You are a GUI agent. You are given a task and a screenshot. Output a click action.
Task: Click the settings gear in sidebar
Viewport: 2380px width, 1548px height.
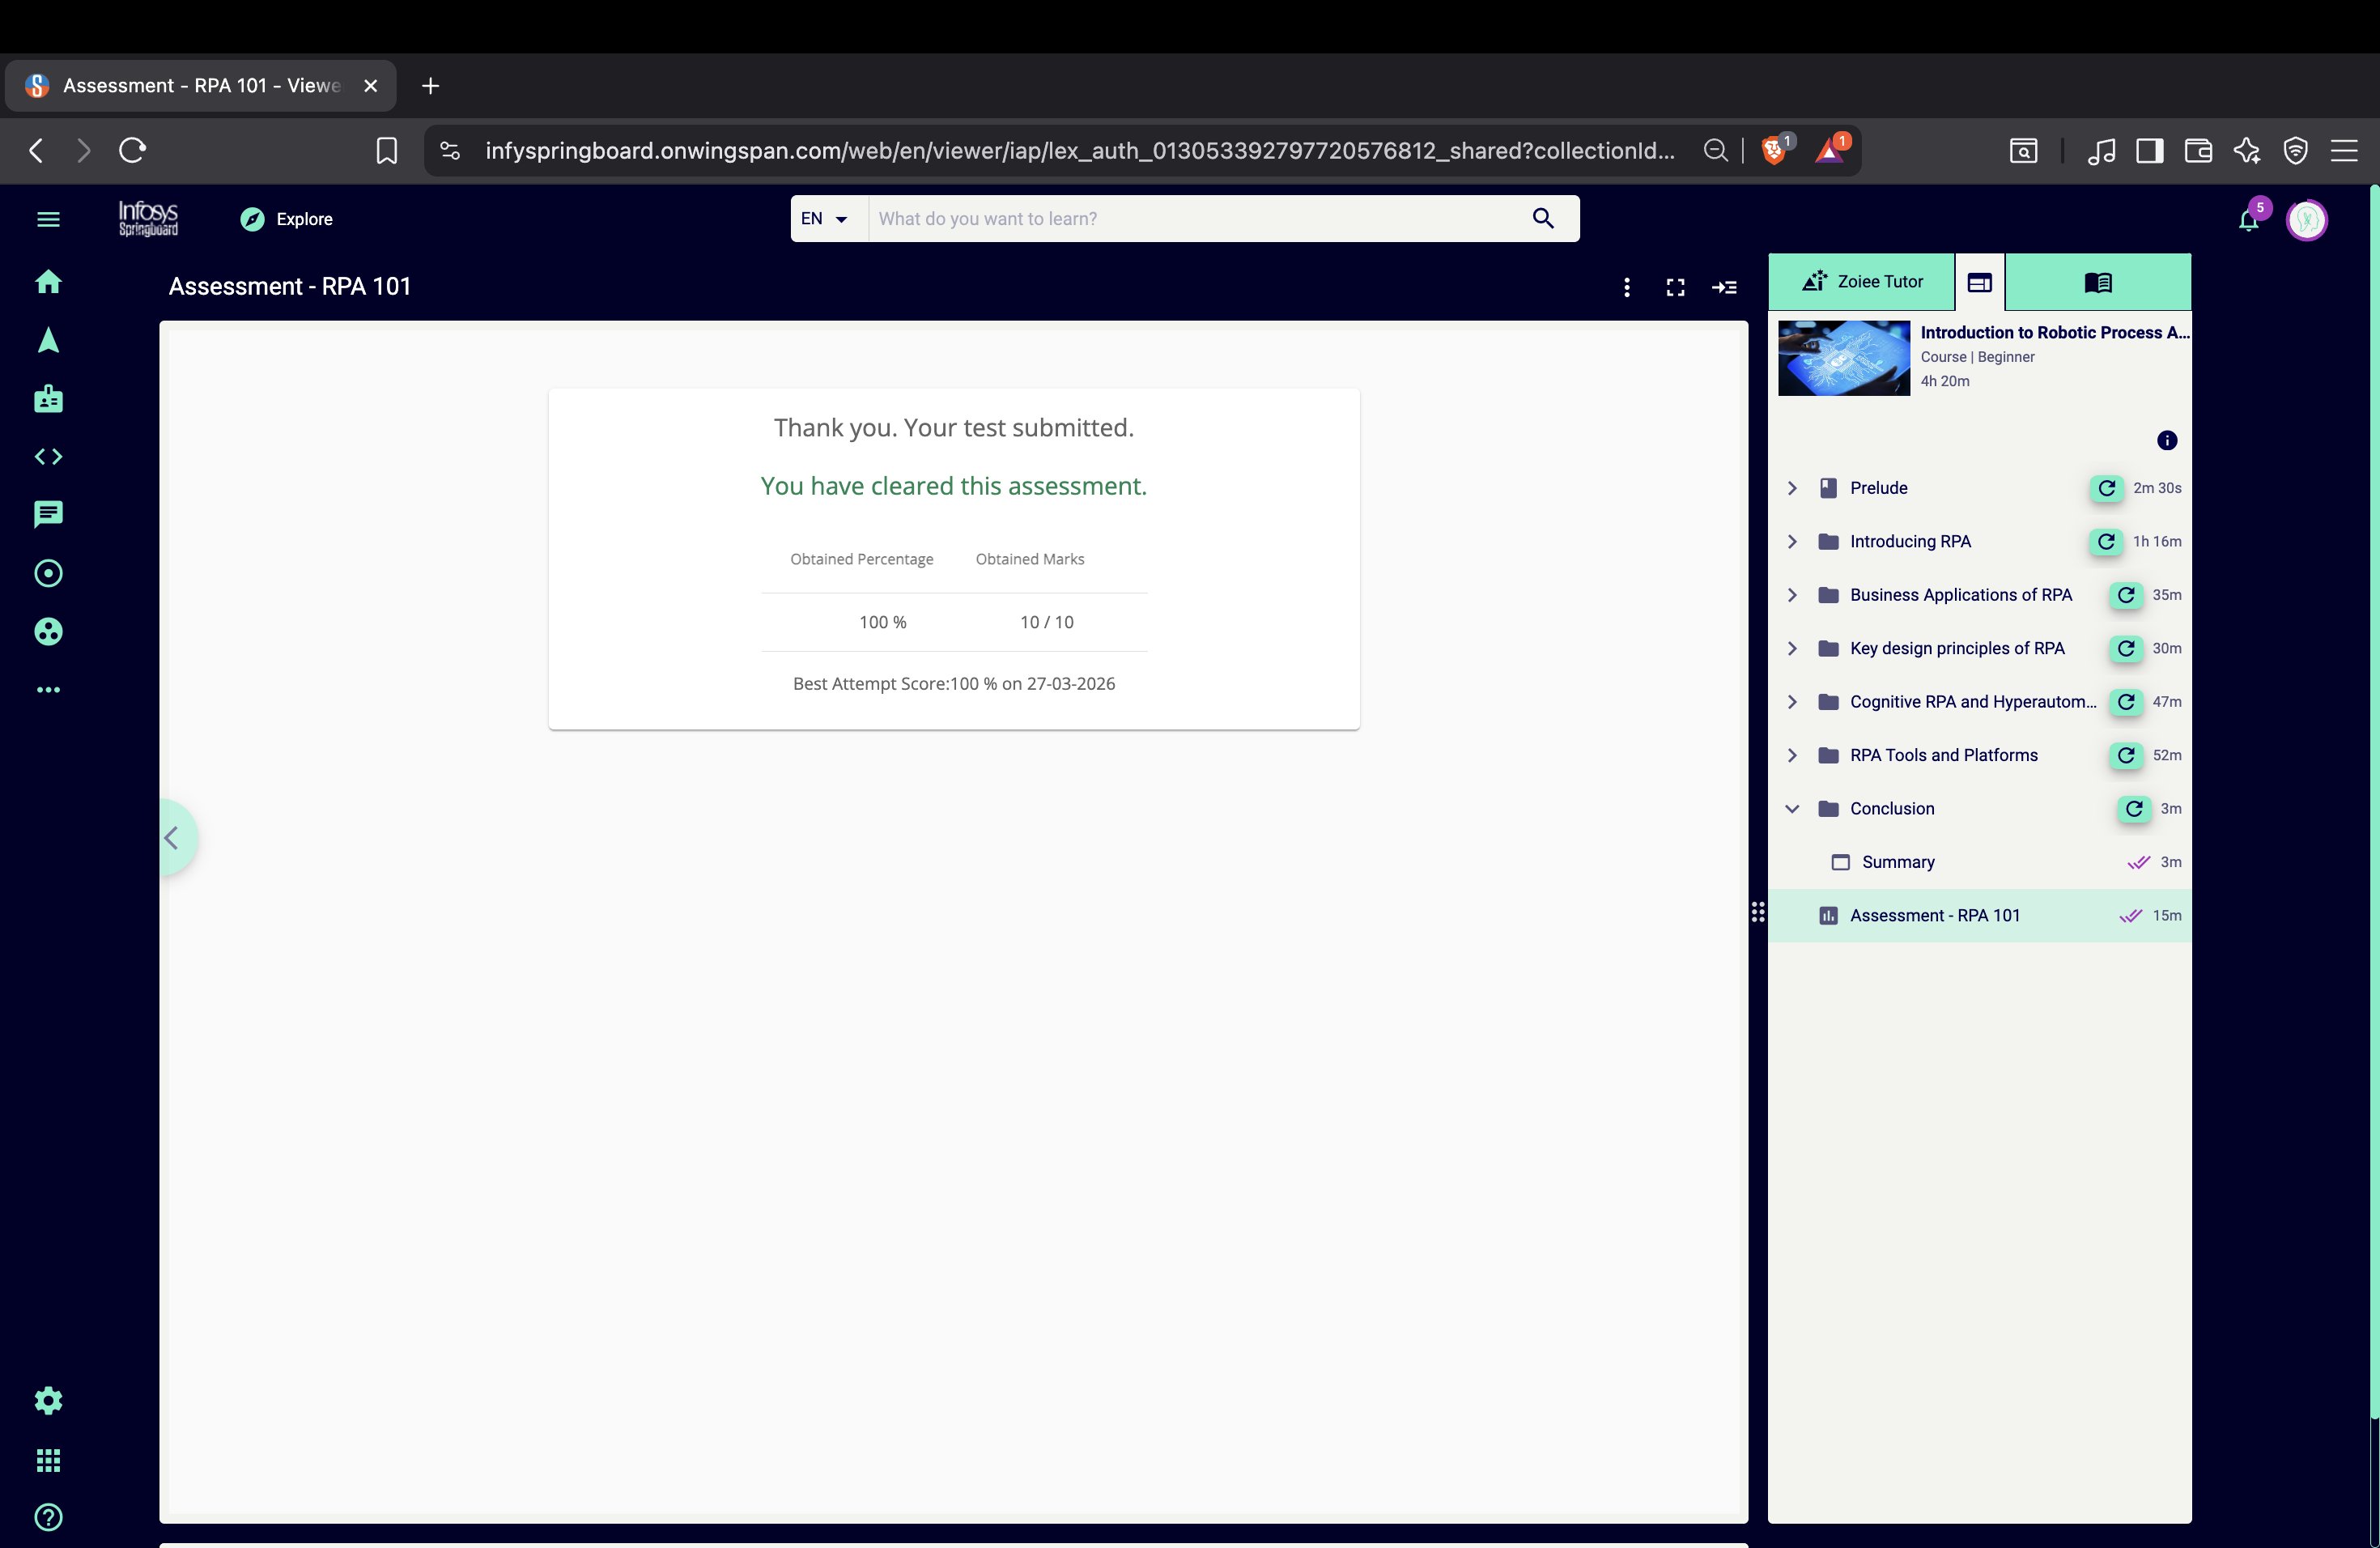tap(48, 1400)
